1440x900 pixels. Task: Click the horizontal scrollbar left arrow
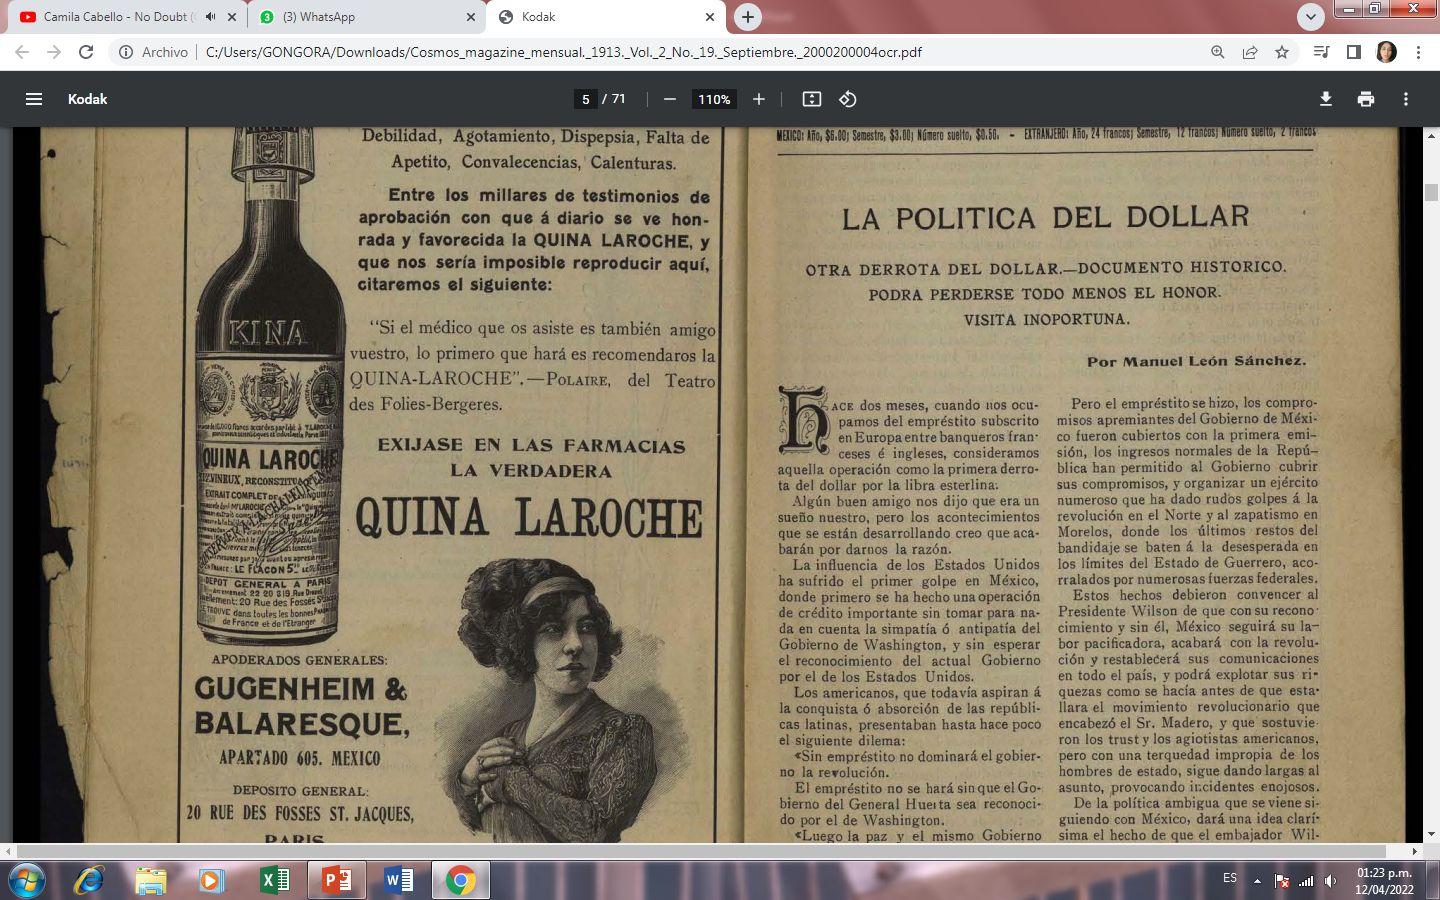(7, 852)
